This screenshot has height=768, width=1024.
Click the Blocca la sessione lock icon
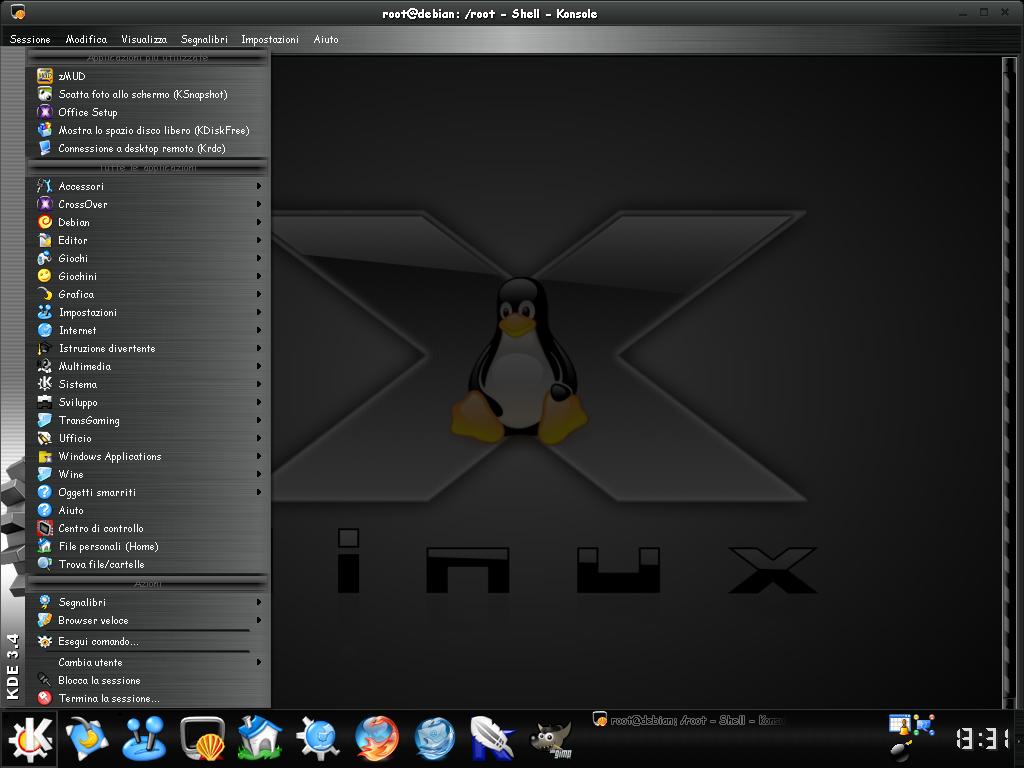44,680
